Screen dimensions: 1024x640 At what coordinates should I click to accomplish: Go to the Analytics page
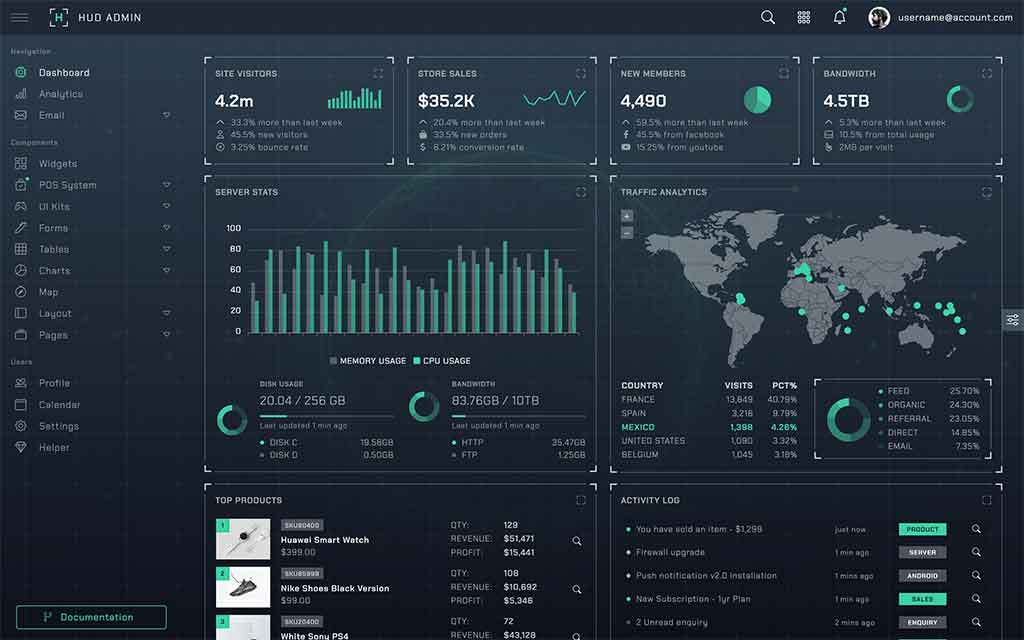coord(60,93)
